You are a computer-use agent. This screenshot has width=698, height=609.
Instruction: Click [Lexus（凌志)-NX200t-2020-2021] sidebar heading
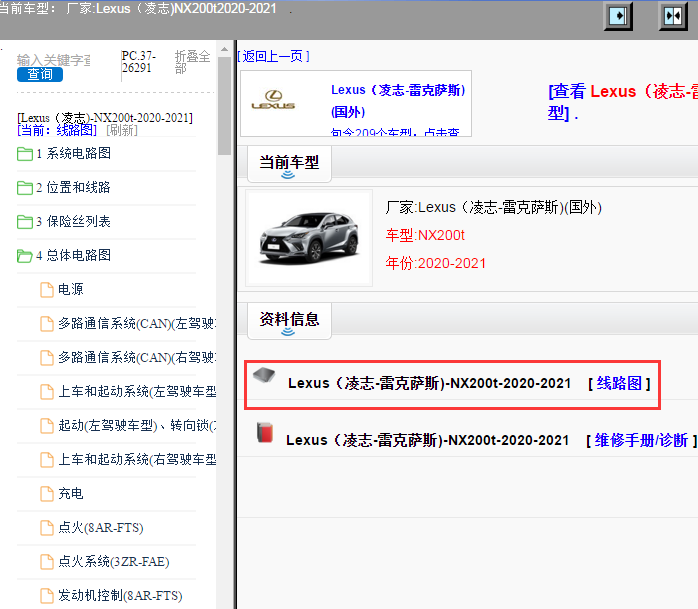pos(105,118)
